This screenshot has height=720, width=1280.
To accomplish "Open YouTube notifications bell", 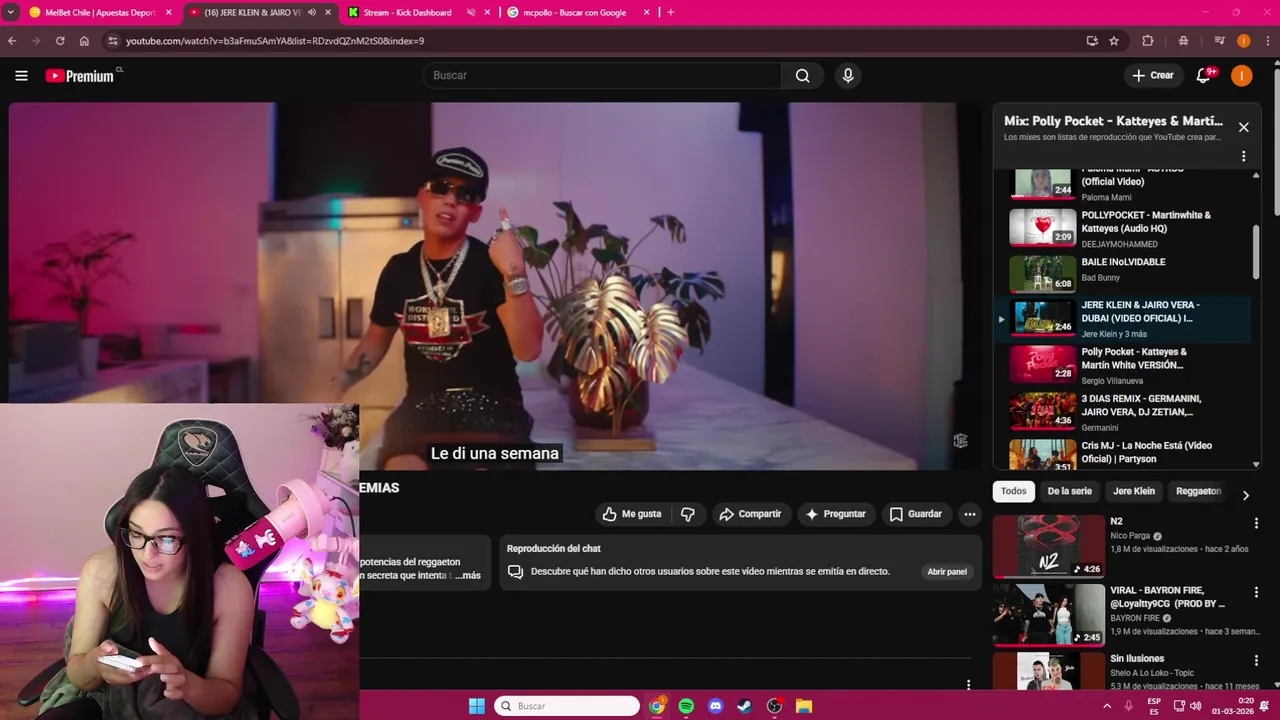I will click(1204, 76).
